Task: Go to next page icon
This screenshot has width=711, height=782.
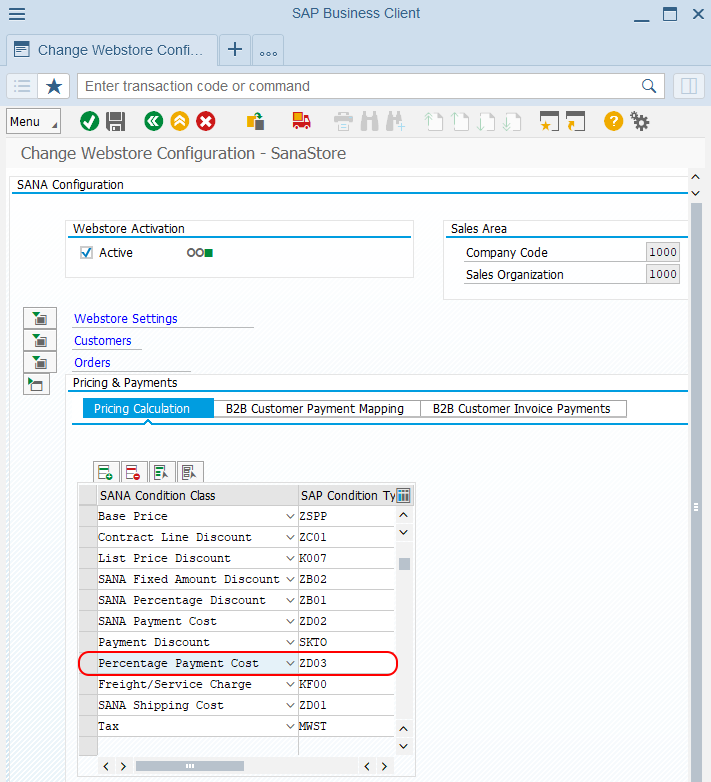Action: click(486, 121)
